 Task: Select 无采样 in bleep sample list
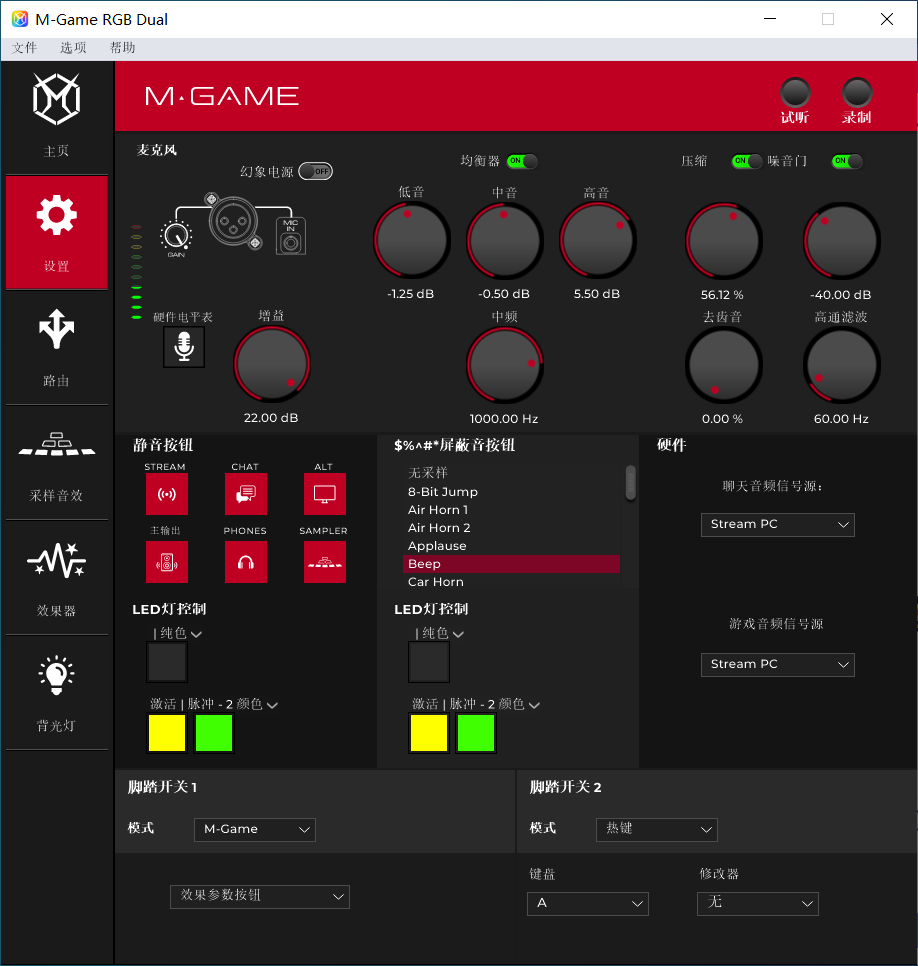pyautogui.click(x=511, y=473)
